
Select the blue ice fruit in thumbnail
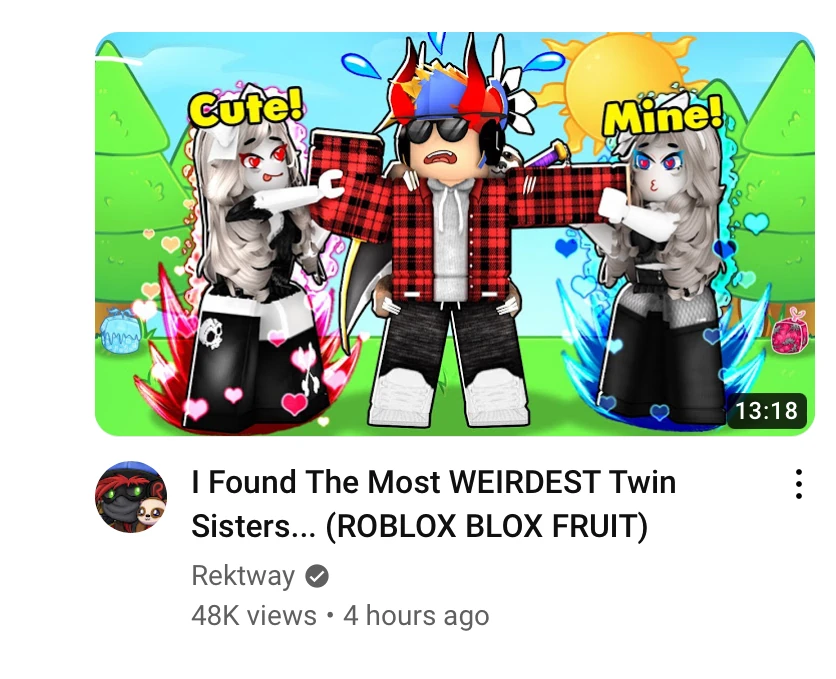(122, 330)
